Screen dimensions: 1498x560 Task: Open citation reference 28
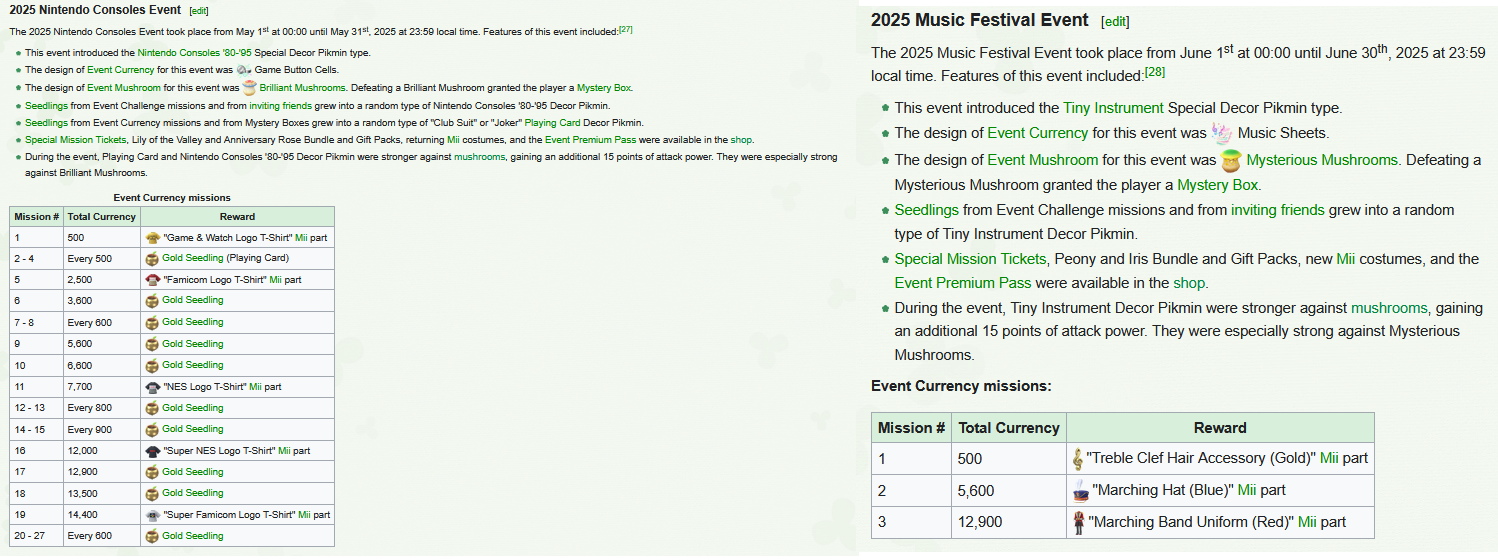coord(1155,72)
